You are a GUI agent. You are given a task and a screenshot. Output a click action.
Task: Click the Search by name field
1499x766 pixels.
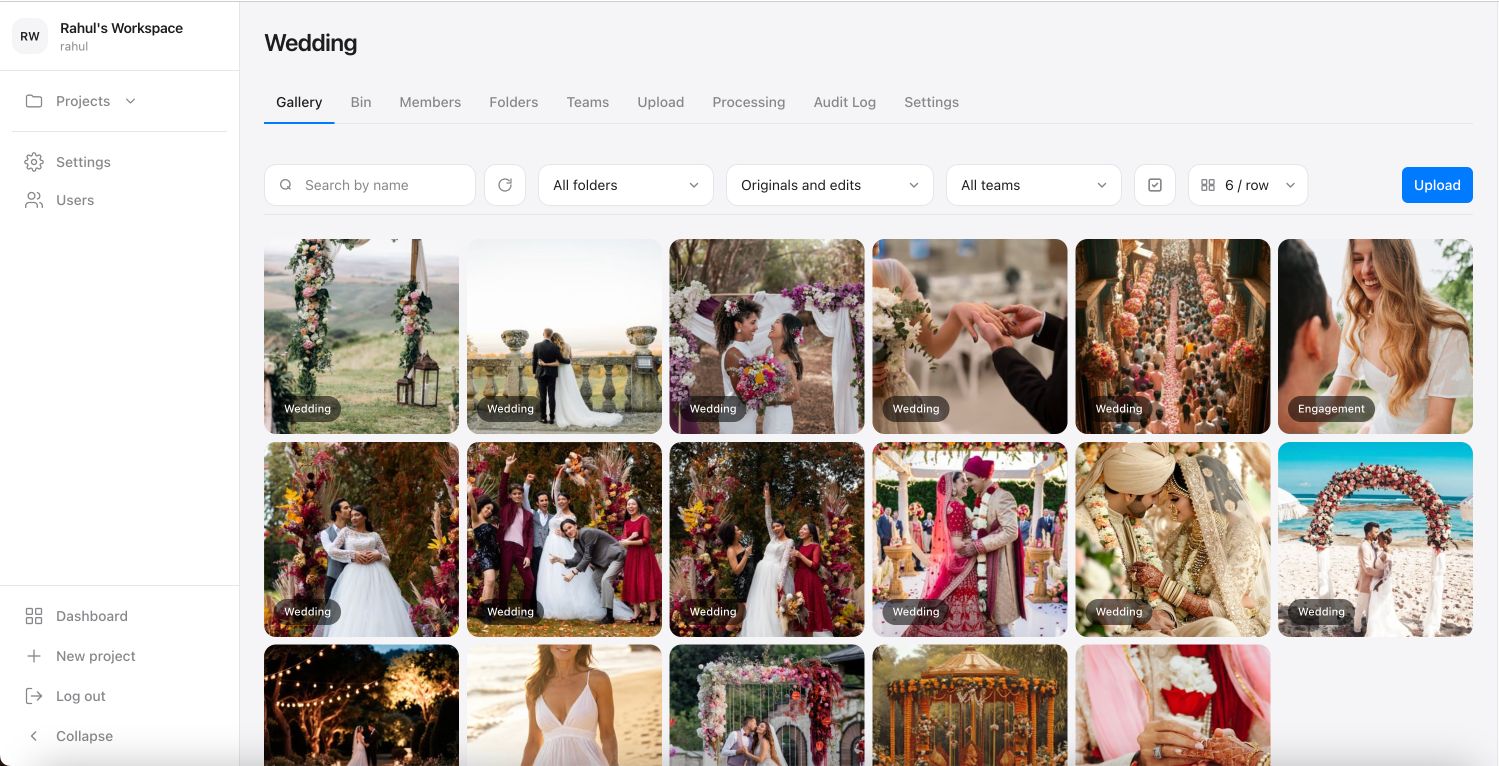point(370,185)
